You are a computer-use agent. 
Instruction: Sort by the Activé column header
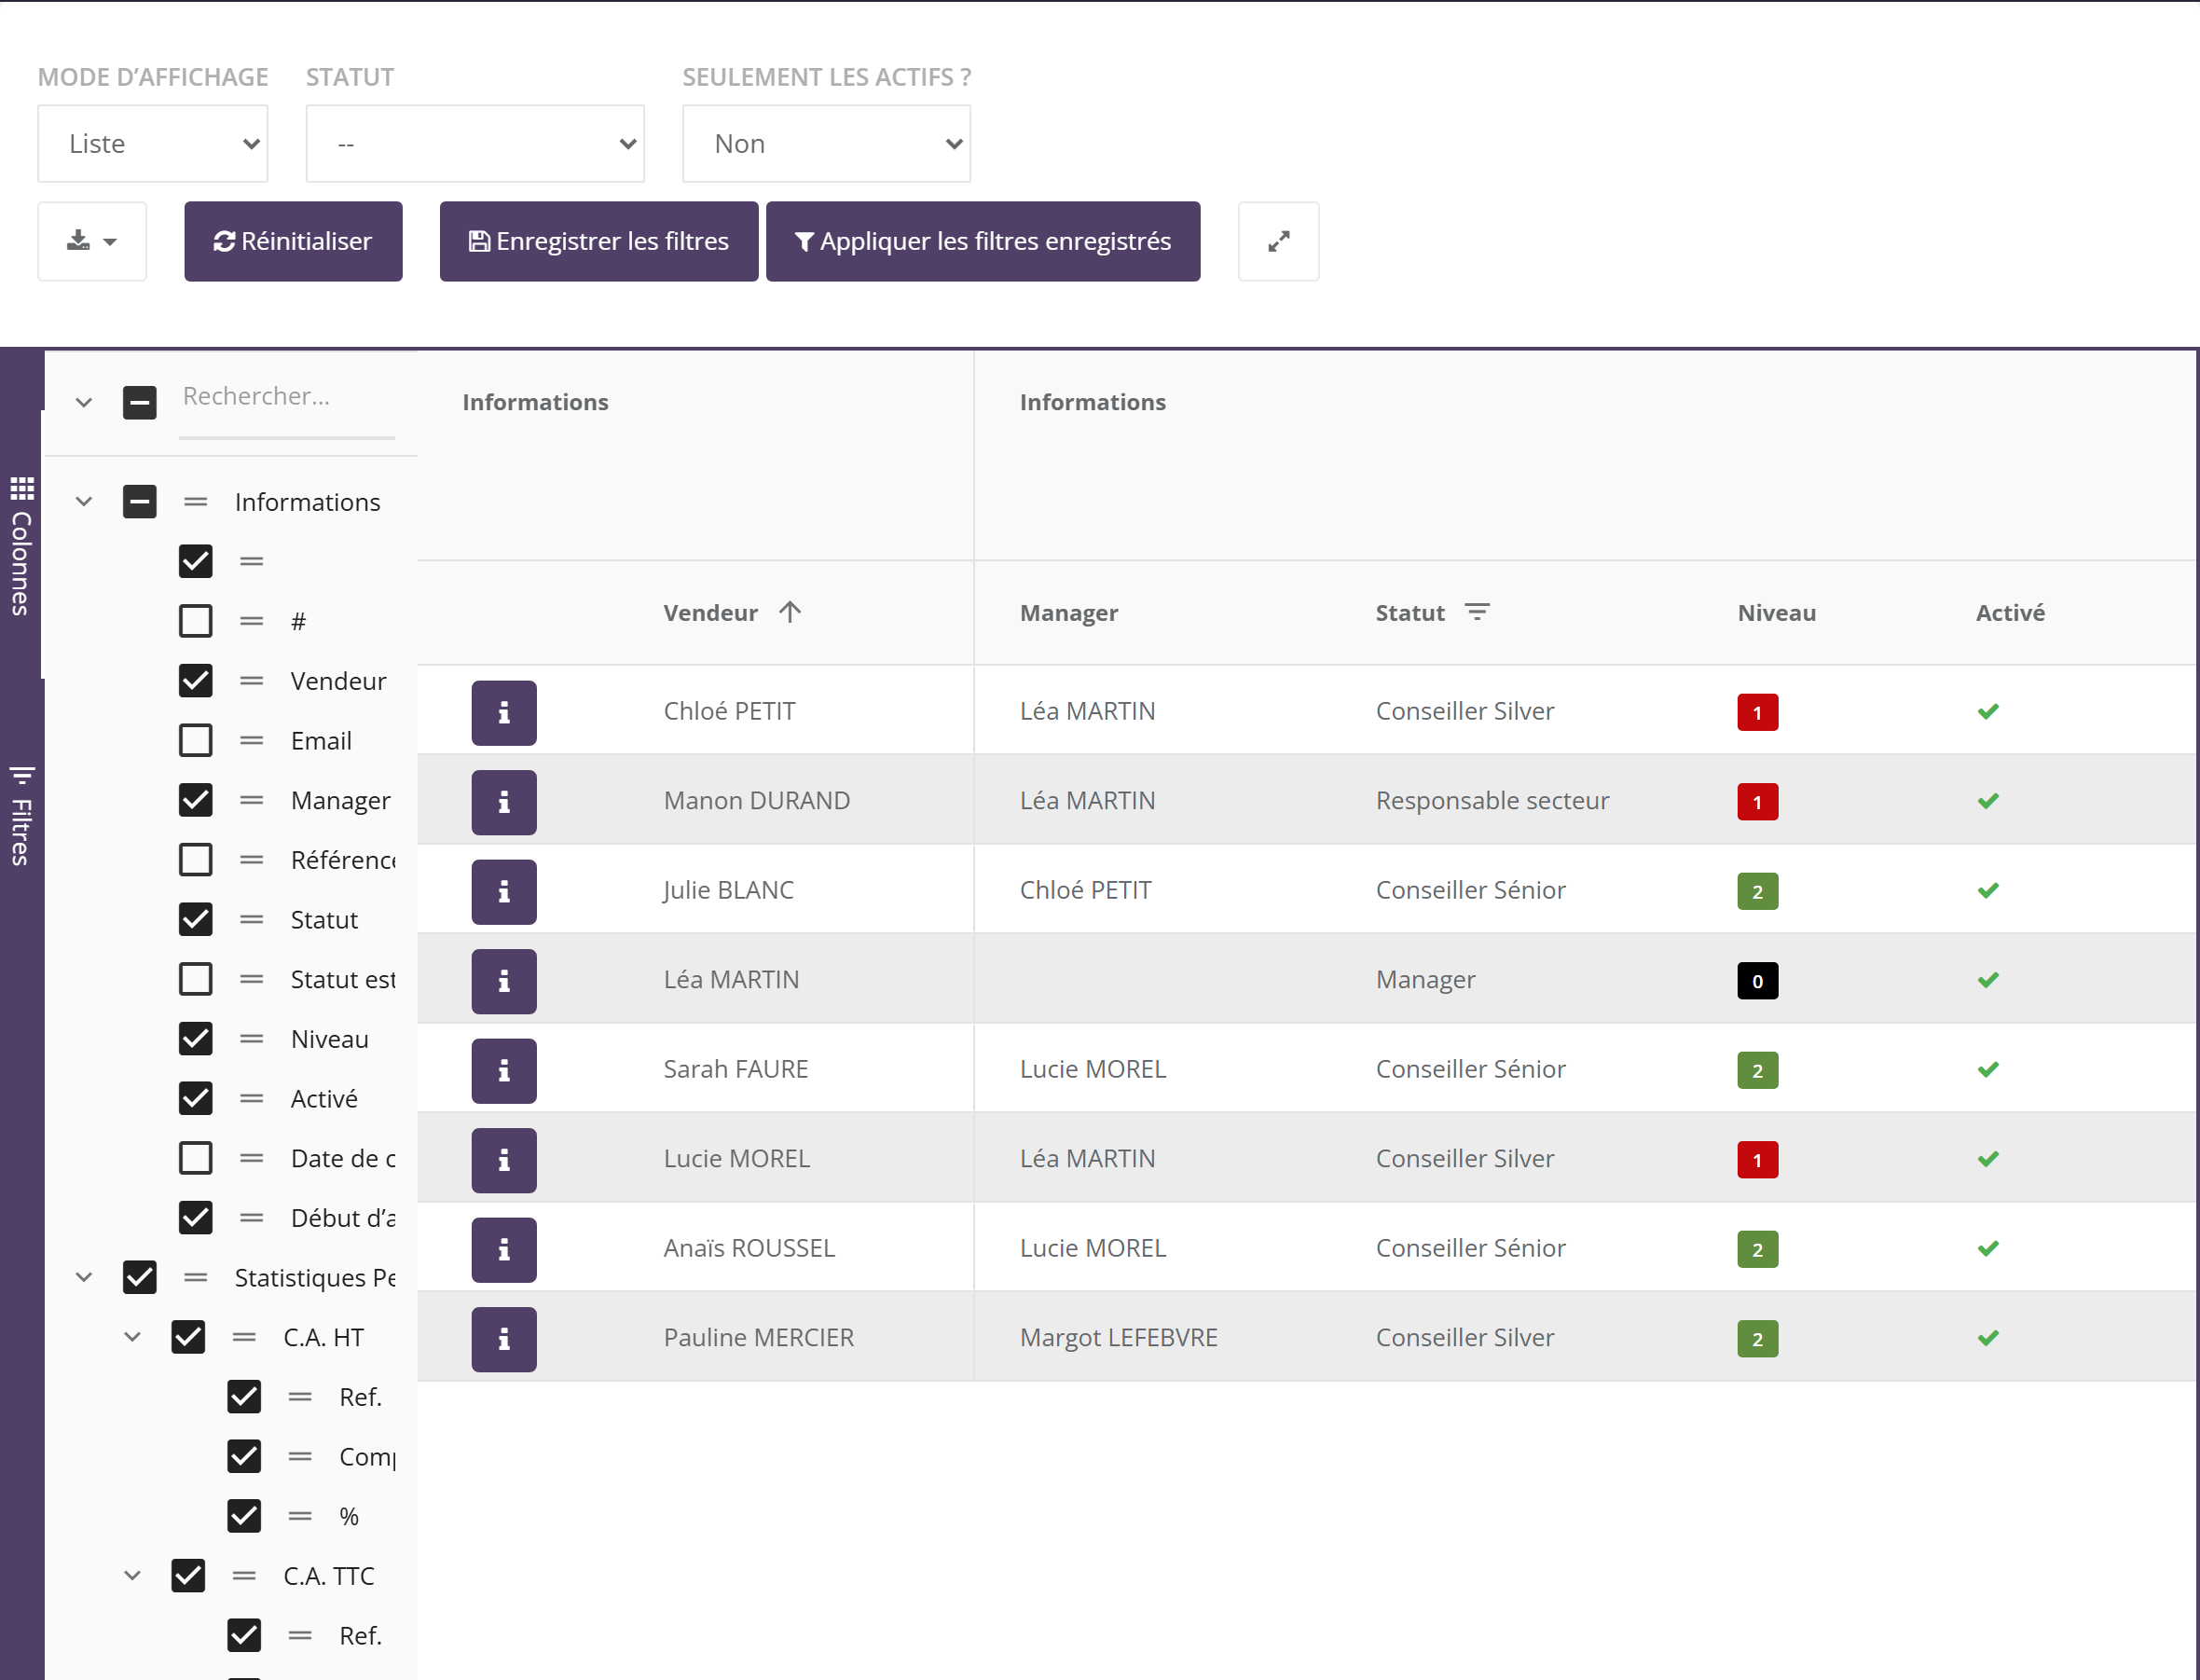2010,613
